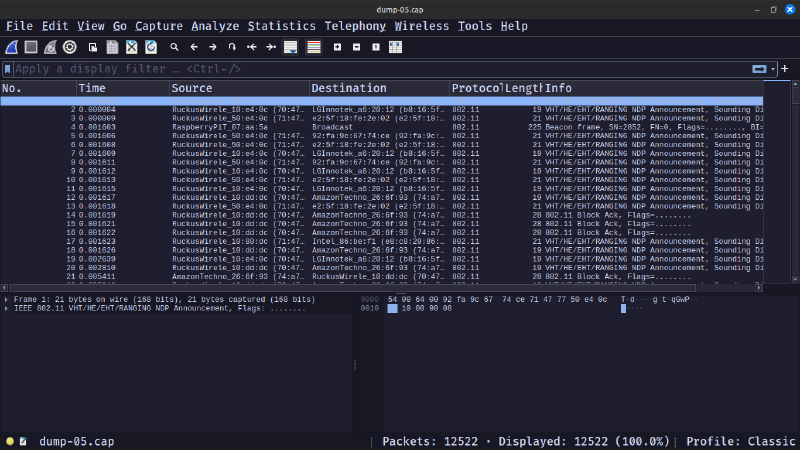Image resolution: width=800 pixels, height=450 pixels.
Task: Find a packet with the magnifier icon
Action: [174, 47]
